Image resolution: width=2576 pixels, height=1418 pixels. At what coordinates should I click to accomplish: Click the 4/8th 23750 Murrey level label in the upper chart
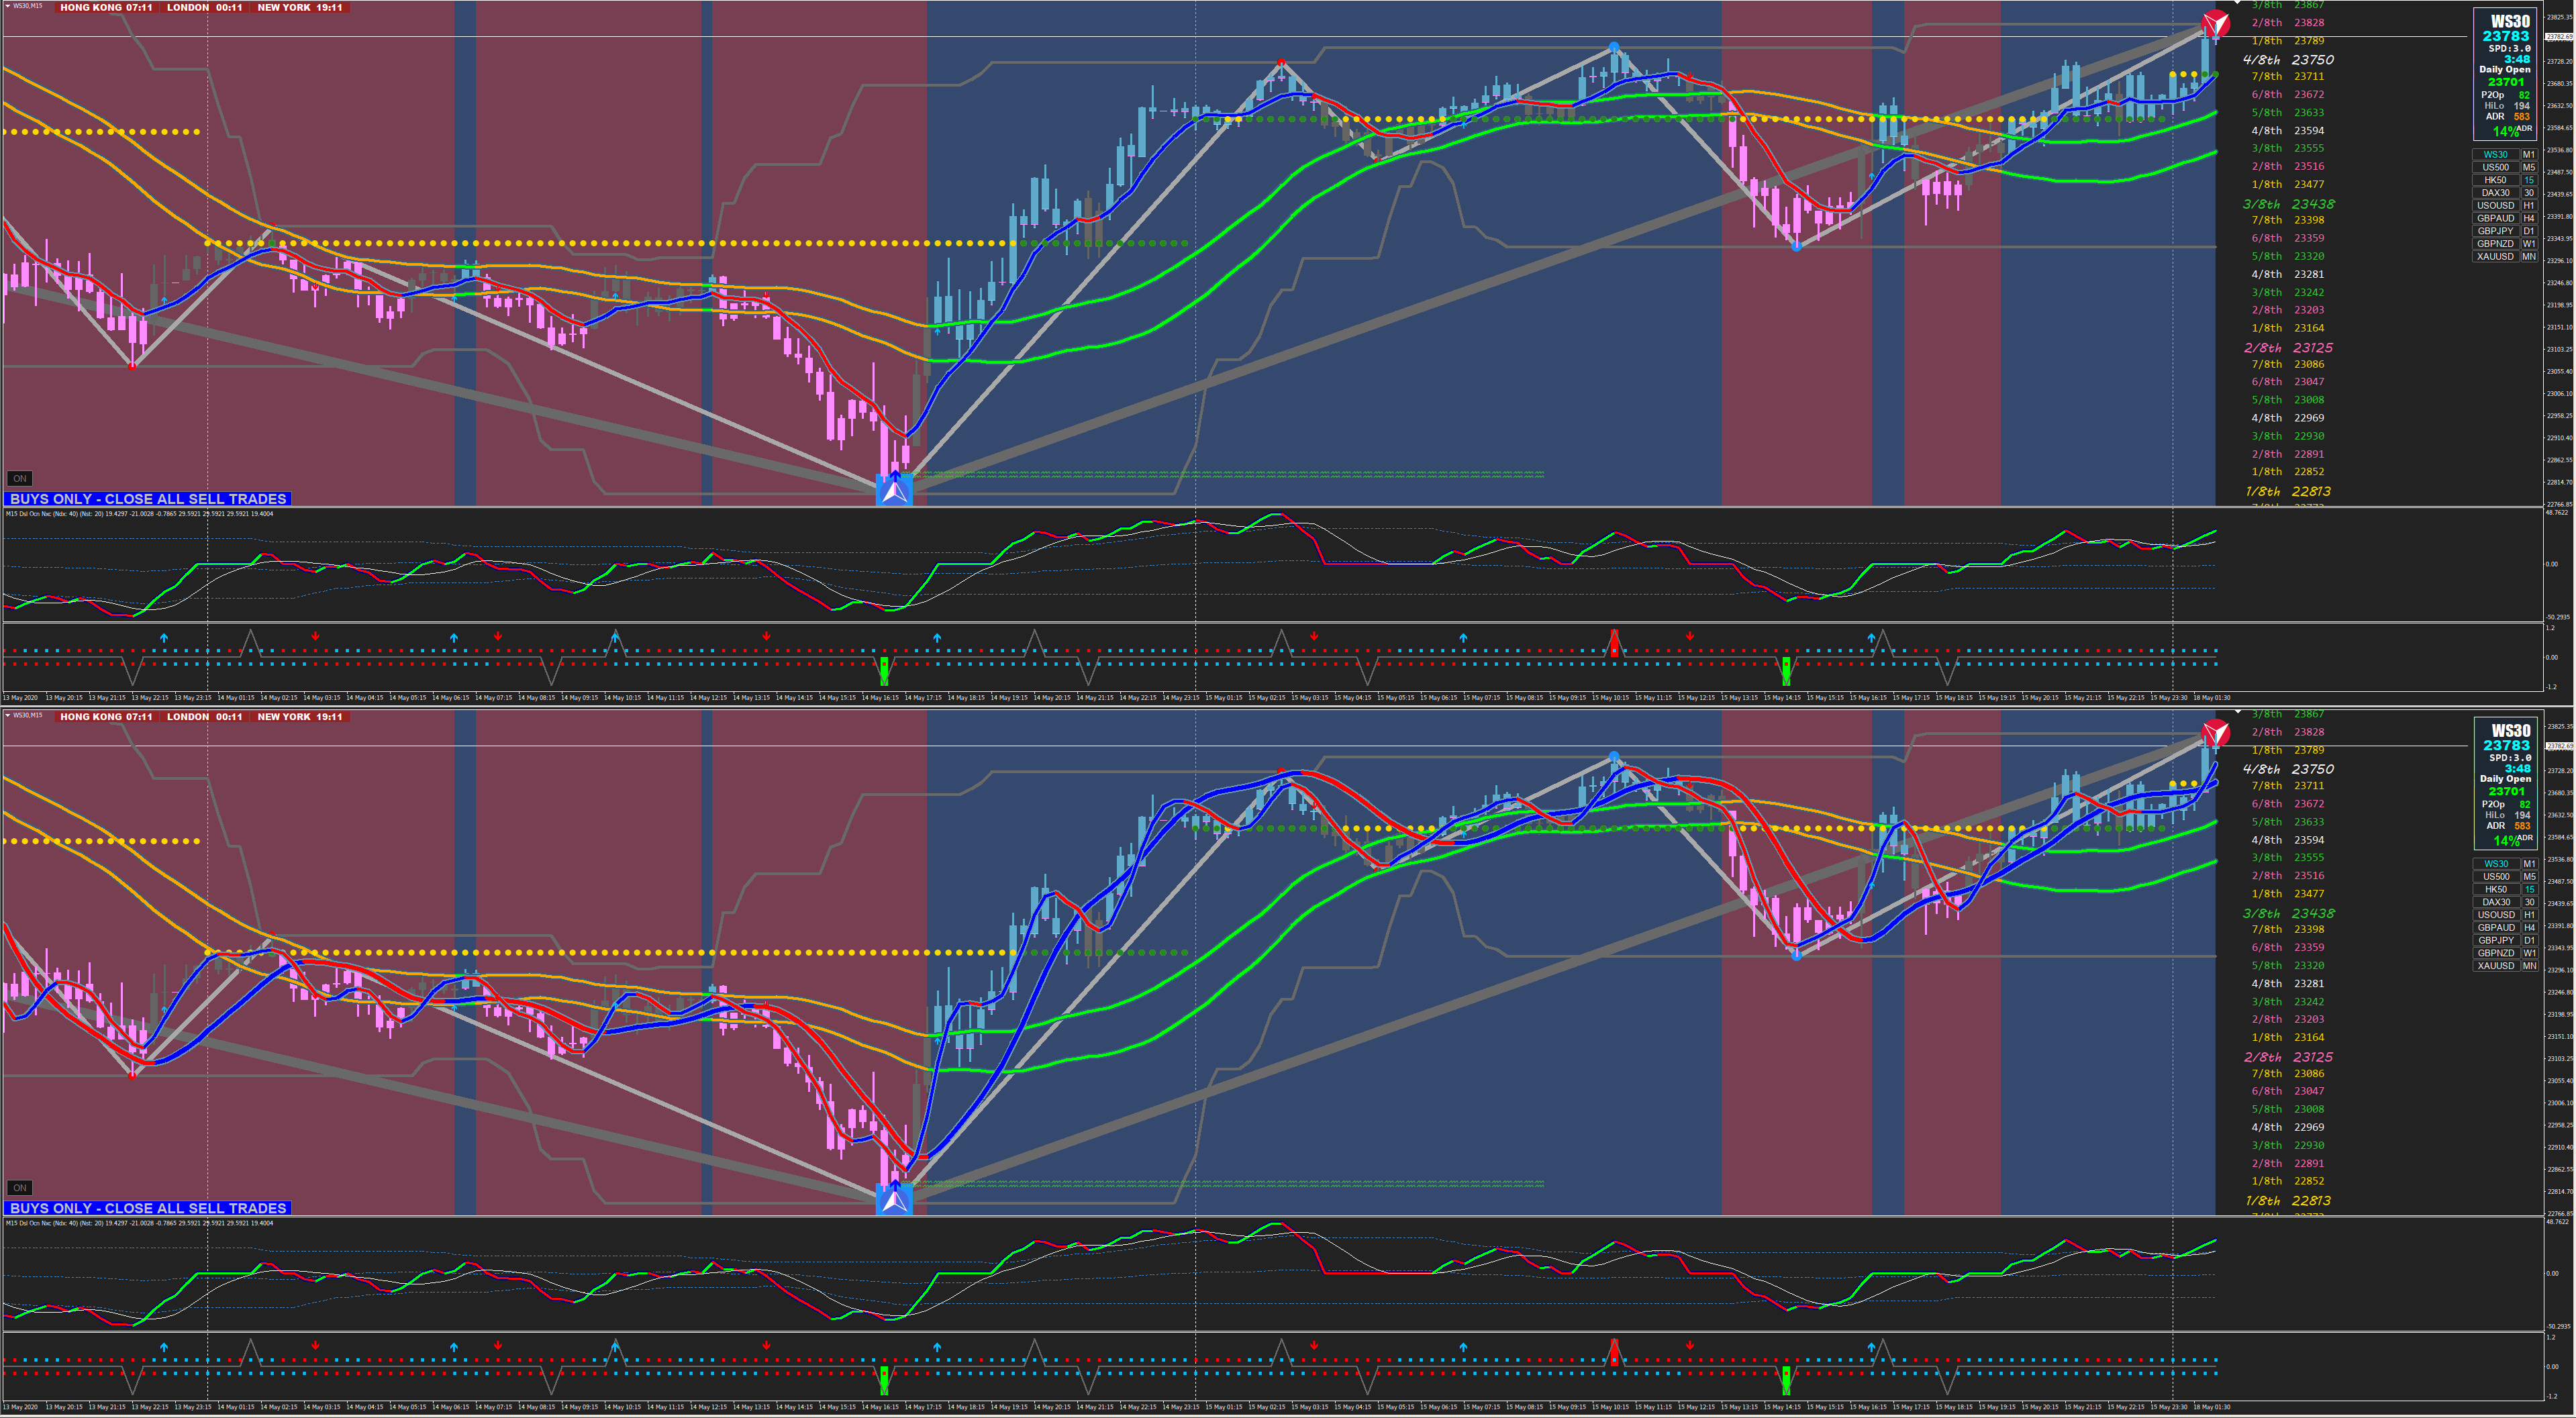pos(2288,60)
